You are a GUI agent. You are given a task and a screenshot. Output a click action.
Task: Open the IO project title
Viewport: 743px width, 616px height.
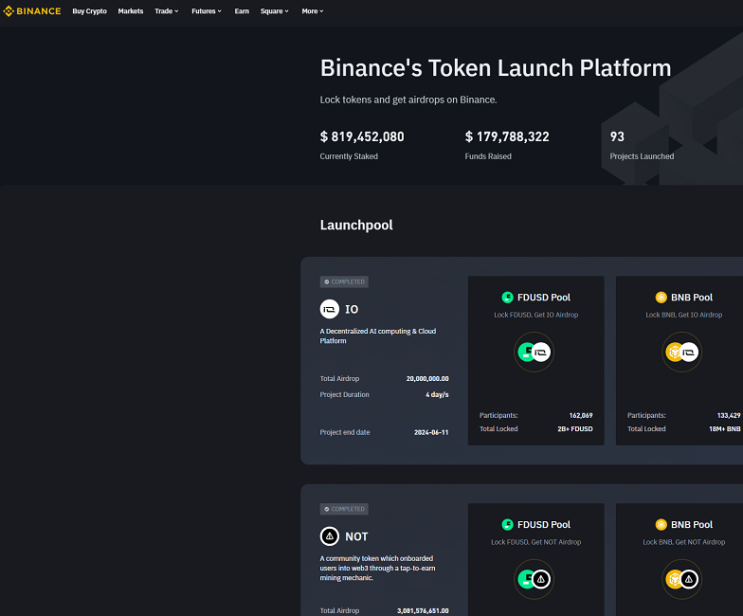(x=351, y=309)
